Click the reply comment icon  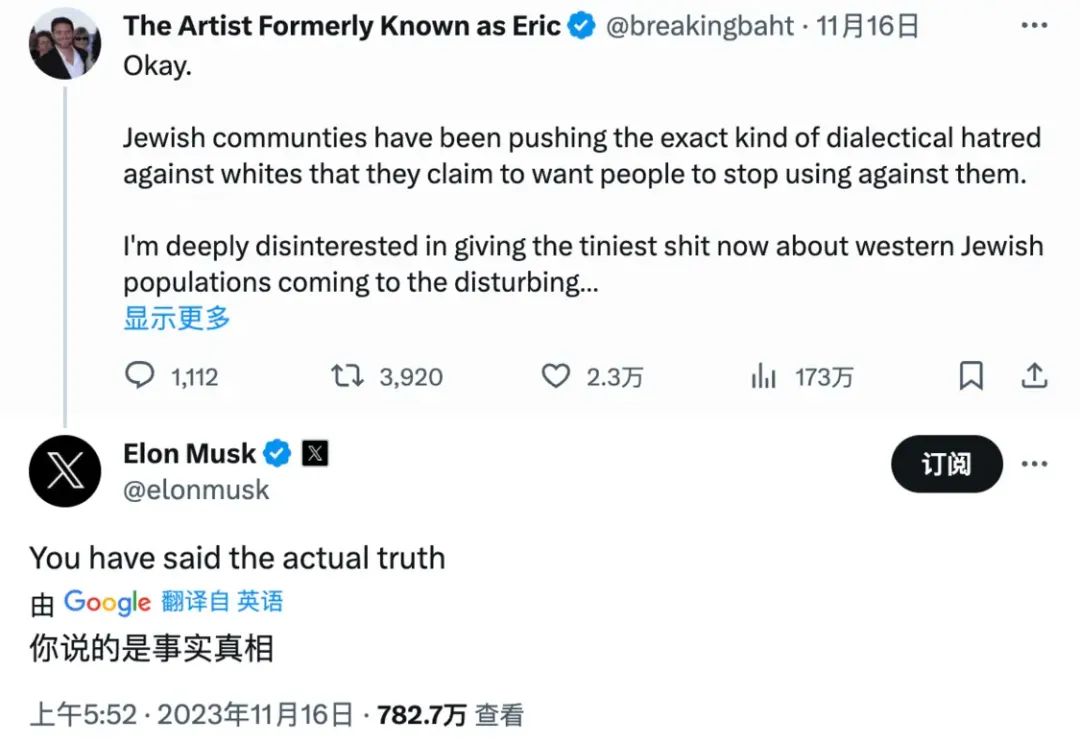[x=140, y=376]
